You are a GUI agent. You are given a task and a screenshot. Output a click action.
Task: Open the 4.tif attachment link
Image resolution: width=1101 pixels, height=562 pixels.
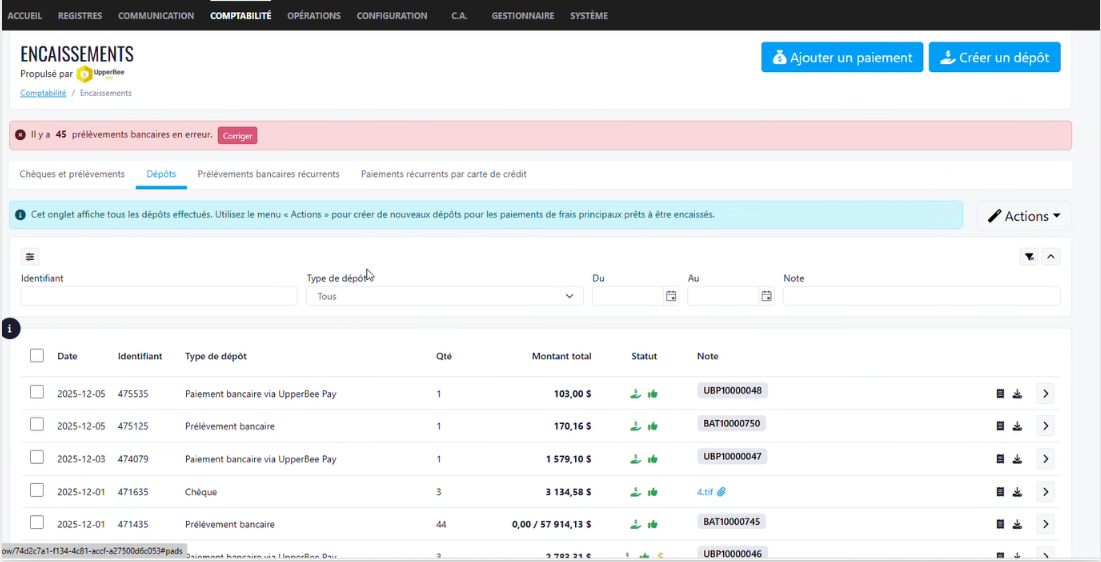tap(705, 492)
